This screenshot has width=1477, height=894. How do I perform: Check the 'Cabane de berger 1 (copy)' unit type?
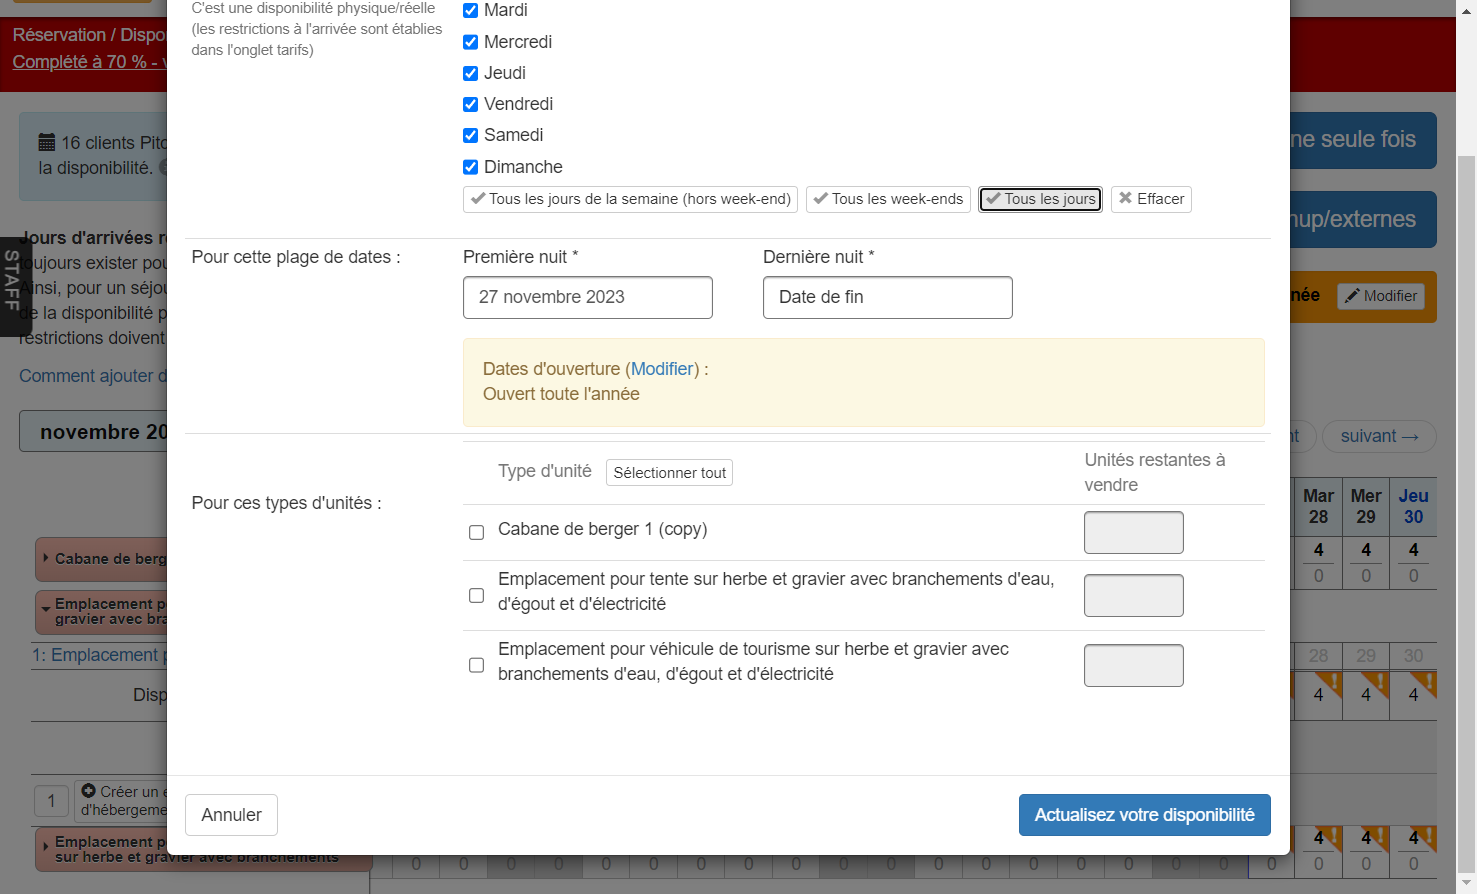(x=477, y=532)
